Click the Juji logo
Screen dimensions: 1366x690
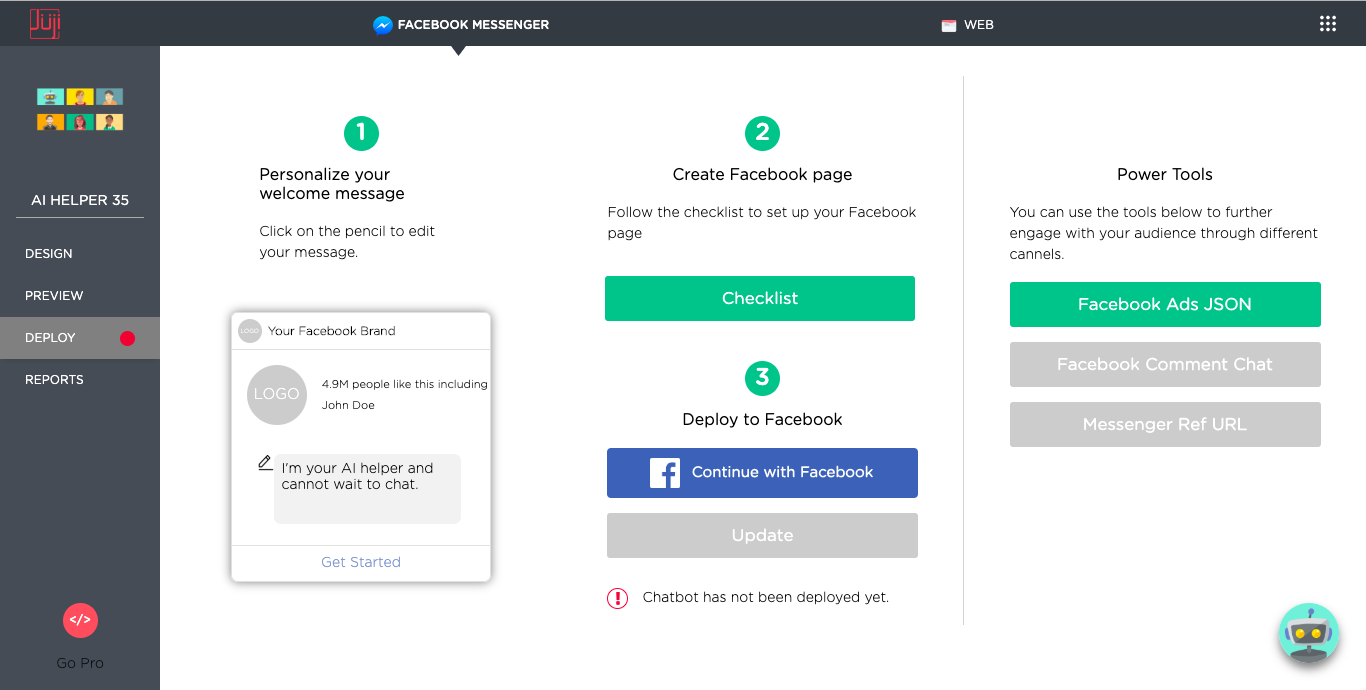[45, 23]
